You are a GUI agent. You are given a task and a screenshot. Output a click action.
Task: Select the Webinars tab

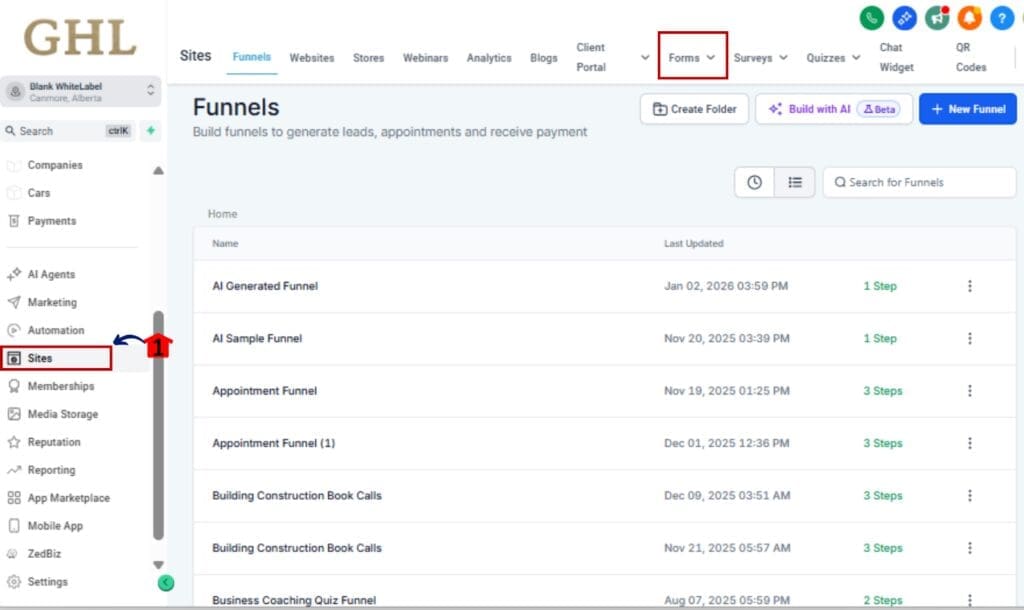pyautogui.click(x=426, y=58)
